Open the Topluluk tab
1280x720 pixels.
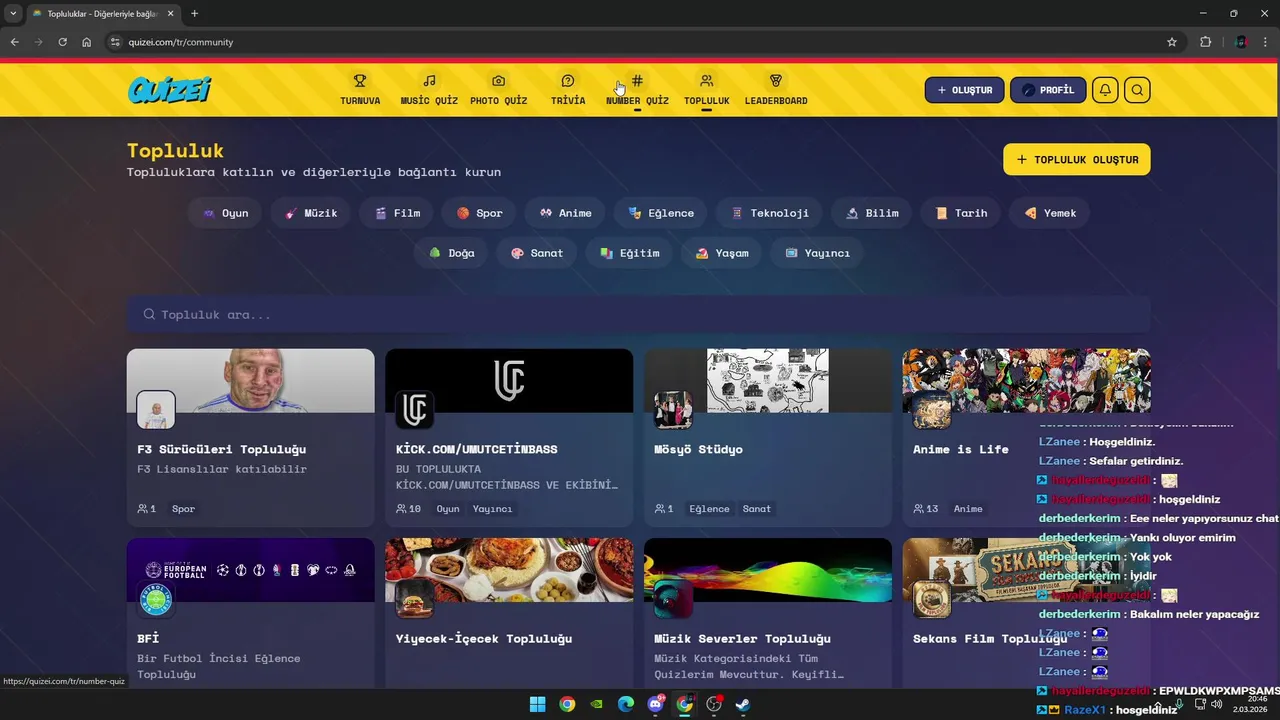coord(706,90)
